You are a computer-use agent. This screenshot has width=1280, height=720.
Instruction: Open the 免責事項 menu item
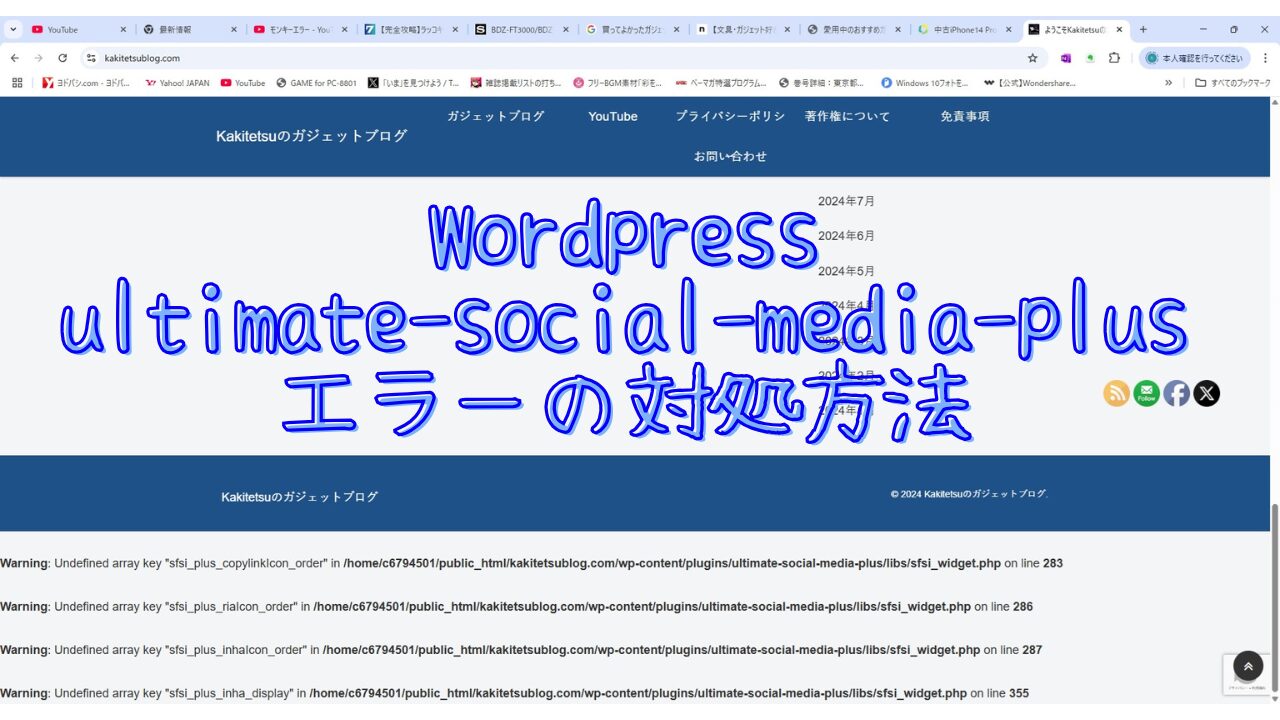(x=965, y=116)
